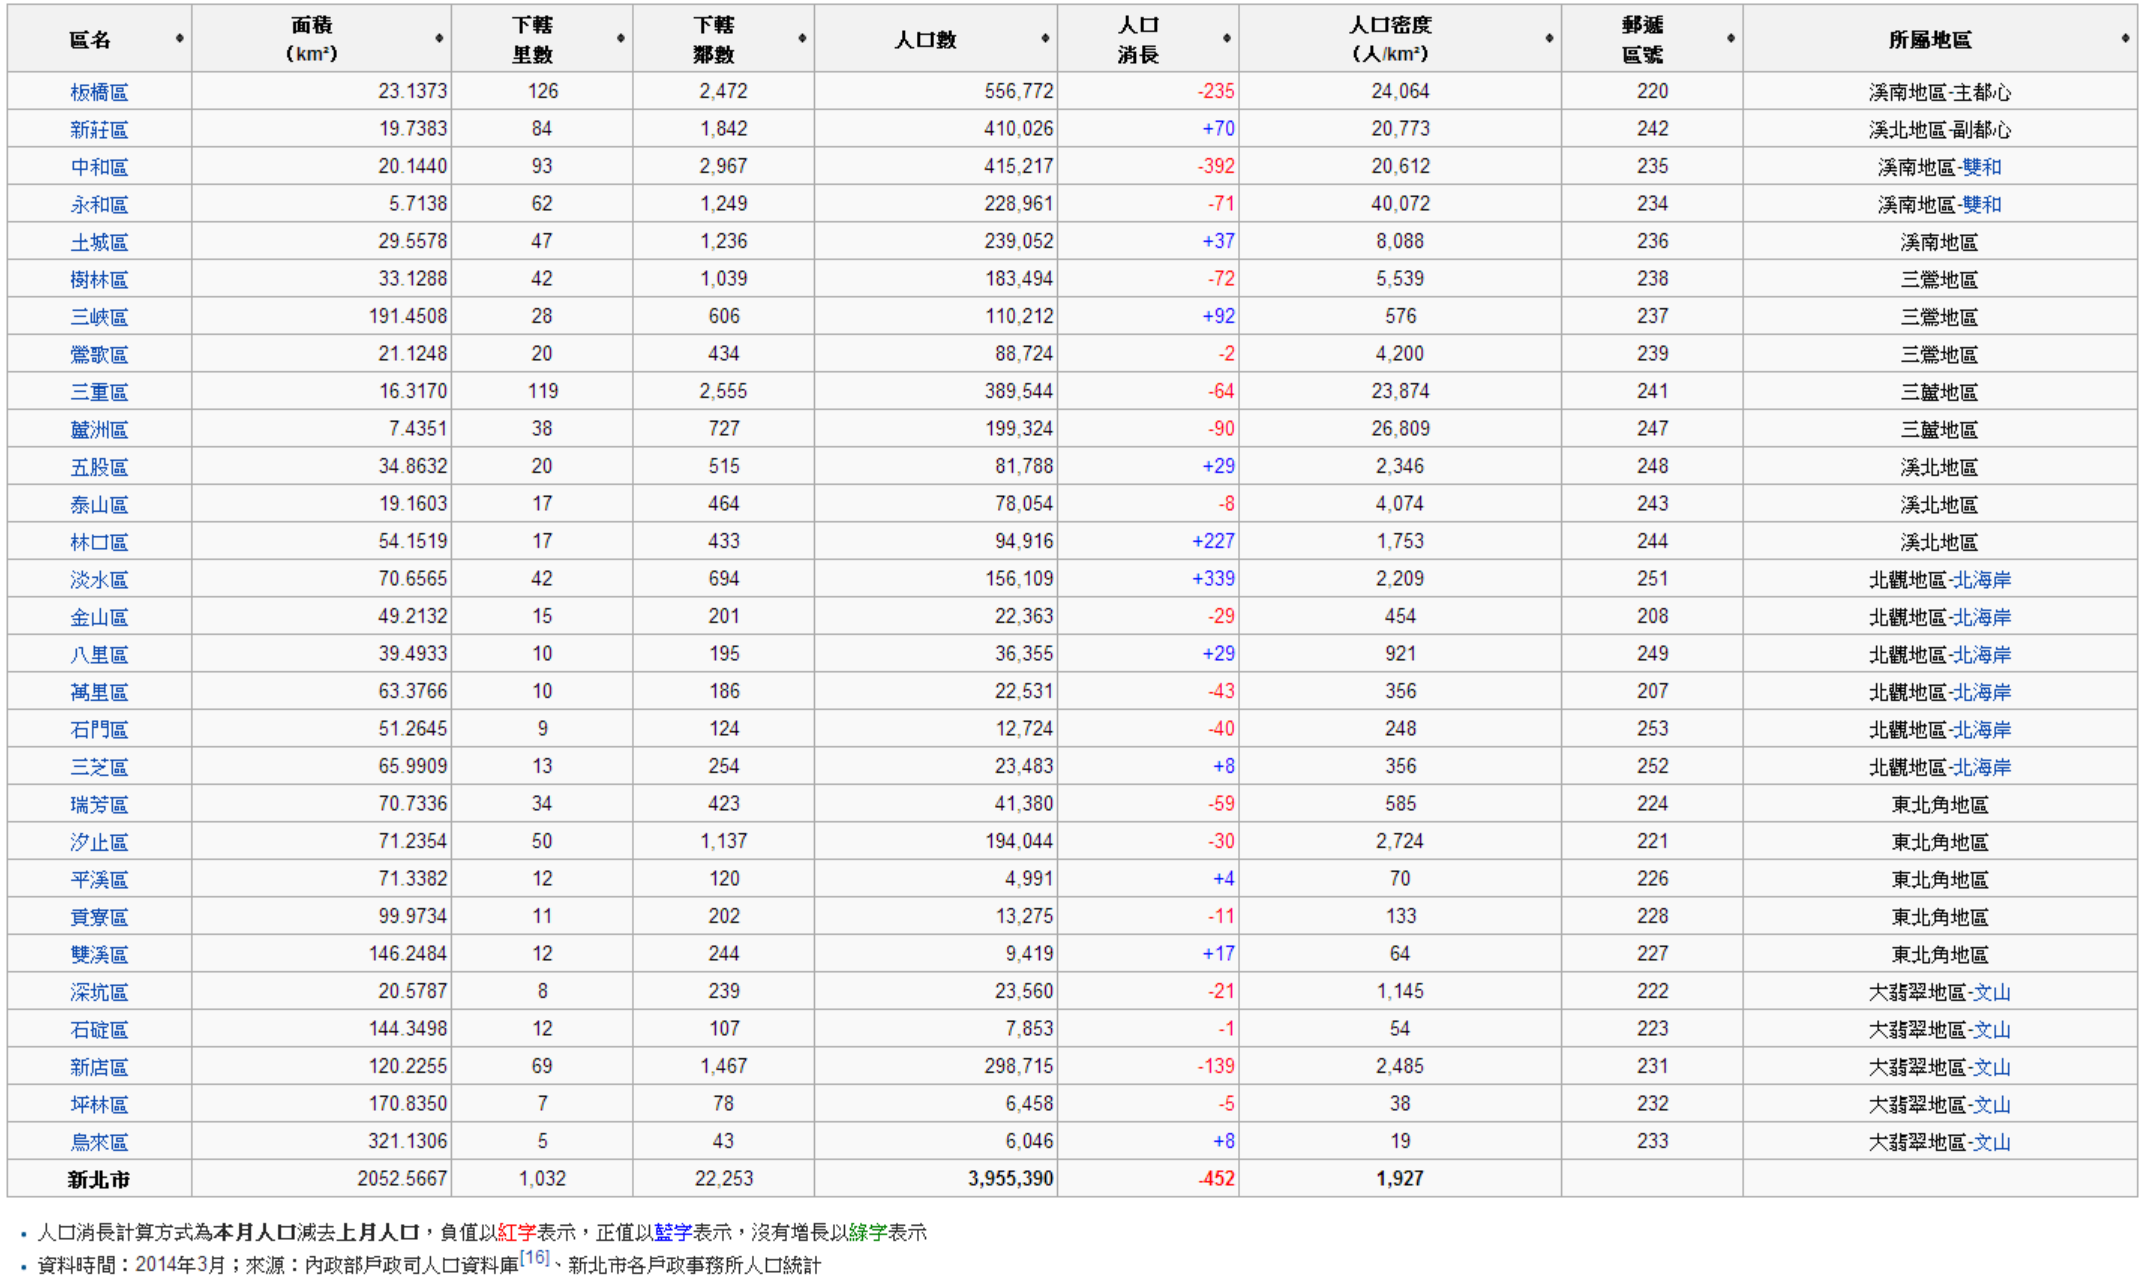Open the 土城區 link
This screenshot has height=1283, width=2142.
99,242
